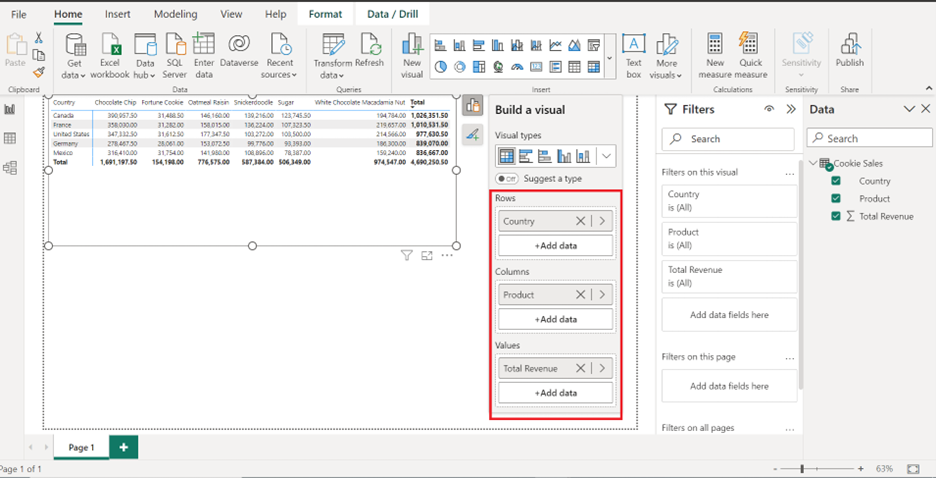Toggle Filters pane visibility eye icon
The height and width of the screenshot is (478, 936).
point(769,109)
